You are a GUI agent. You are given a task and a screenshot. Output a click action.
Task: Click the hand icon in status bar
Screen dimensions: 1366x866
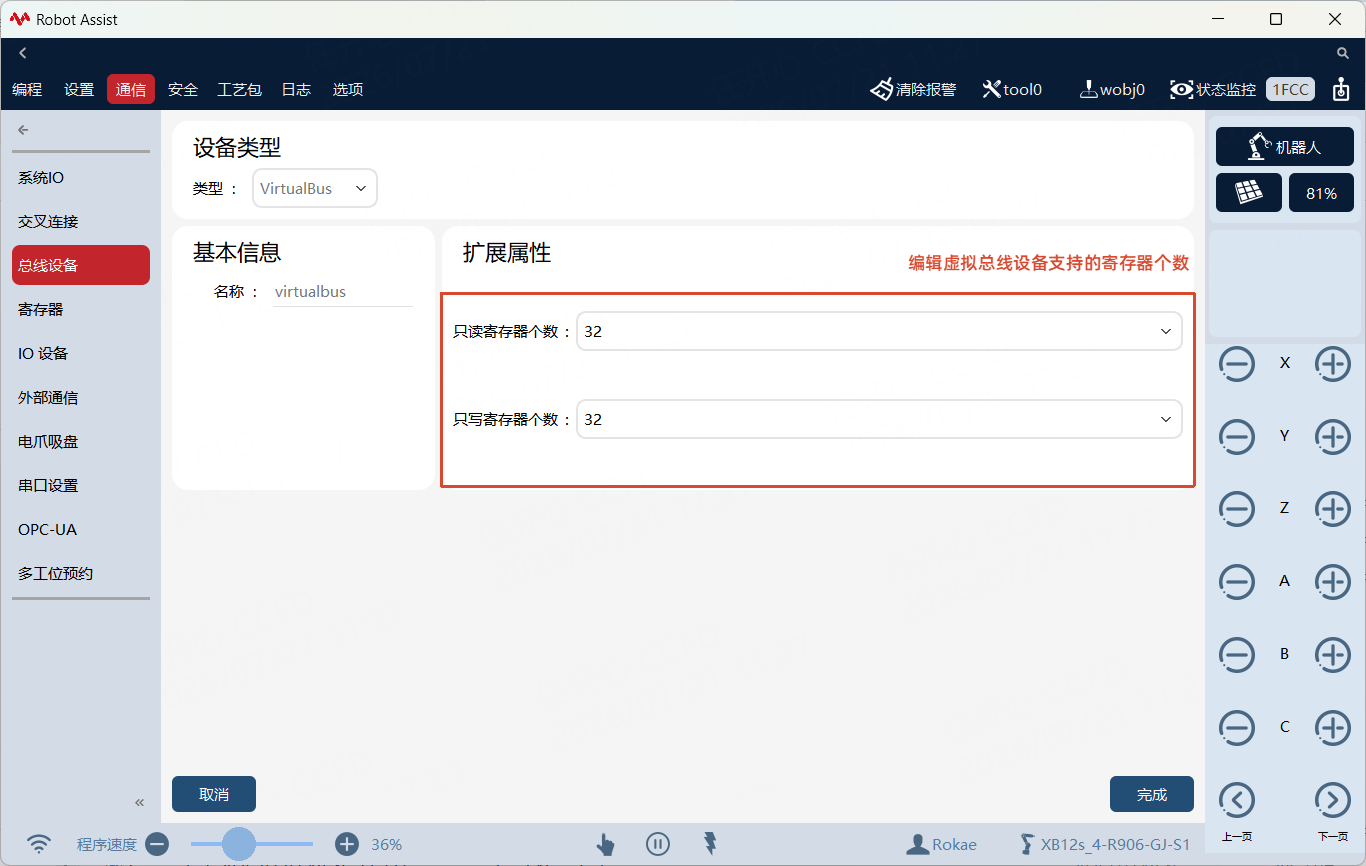click(606, 844)
